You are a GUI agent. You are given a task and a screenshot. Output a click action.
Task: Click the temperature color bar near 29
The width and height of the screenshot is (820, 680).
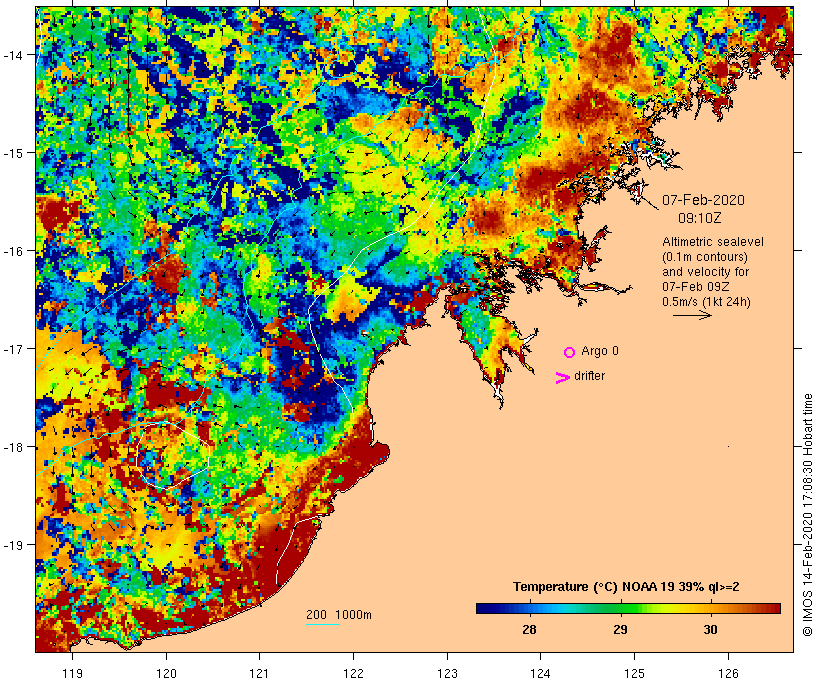[x=620, y=608]
